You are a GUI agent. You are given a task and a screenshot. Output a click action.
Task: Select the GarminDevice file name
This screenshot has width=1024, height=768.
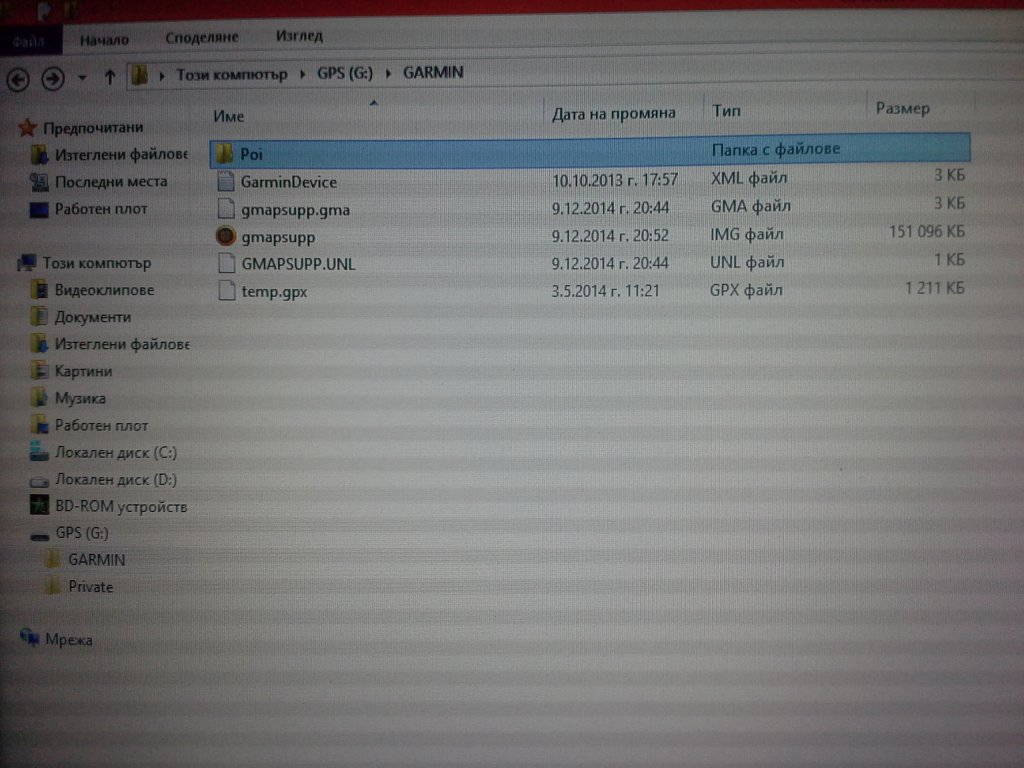coord(289,182)
